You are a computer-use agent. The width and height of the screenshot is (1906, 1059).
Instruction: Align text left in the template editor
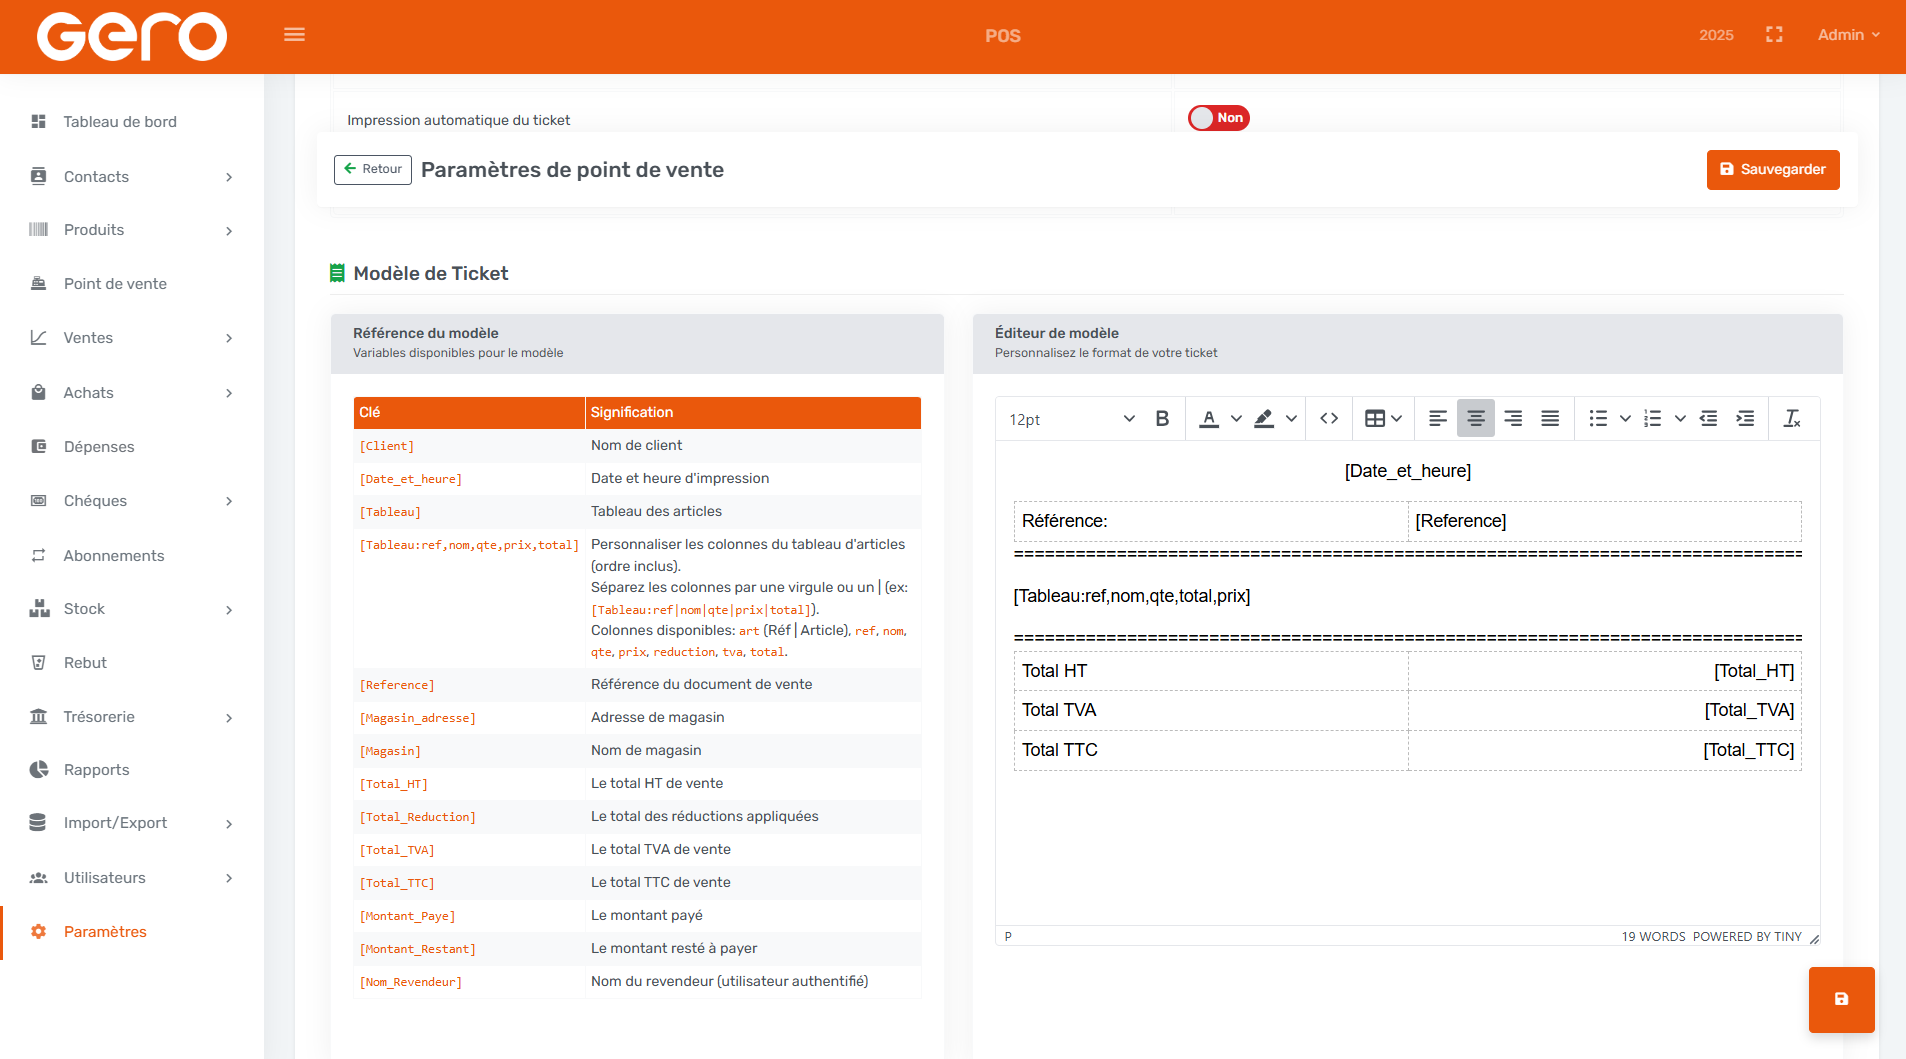[1438, 419]
